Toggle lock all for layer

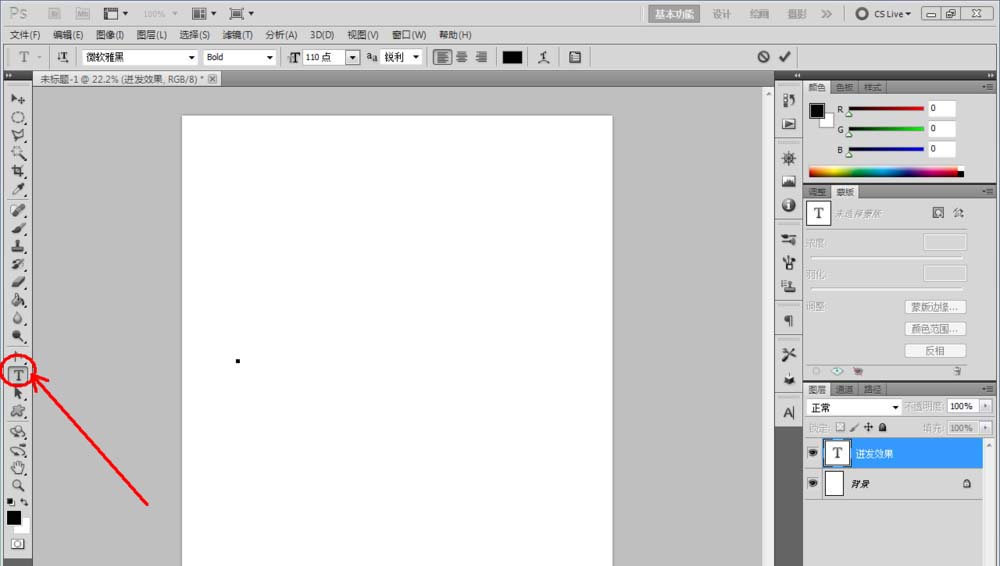883,427
